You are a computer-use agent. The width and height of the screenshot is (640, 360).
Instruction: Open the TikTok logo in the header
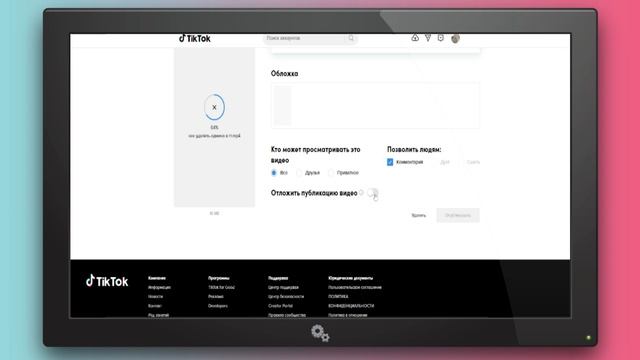[x=195, y=38]
